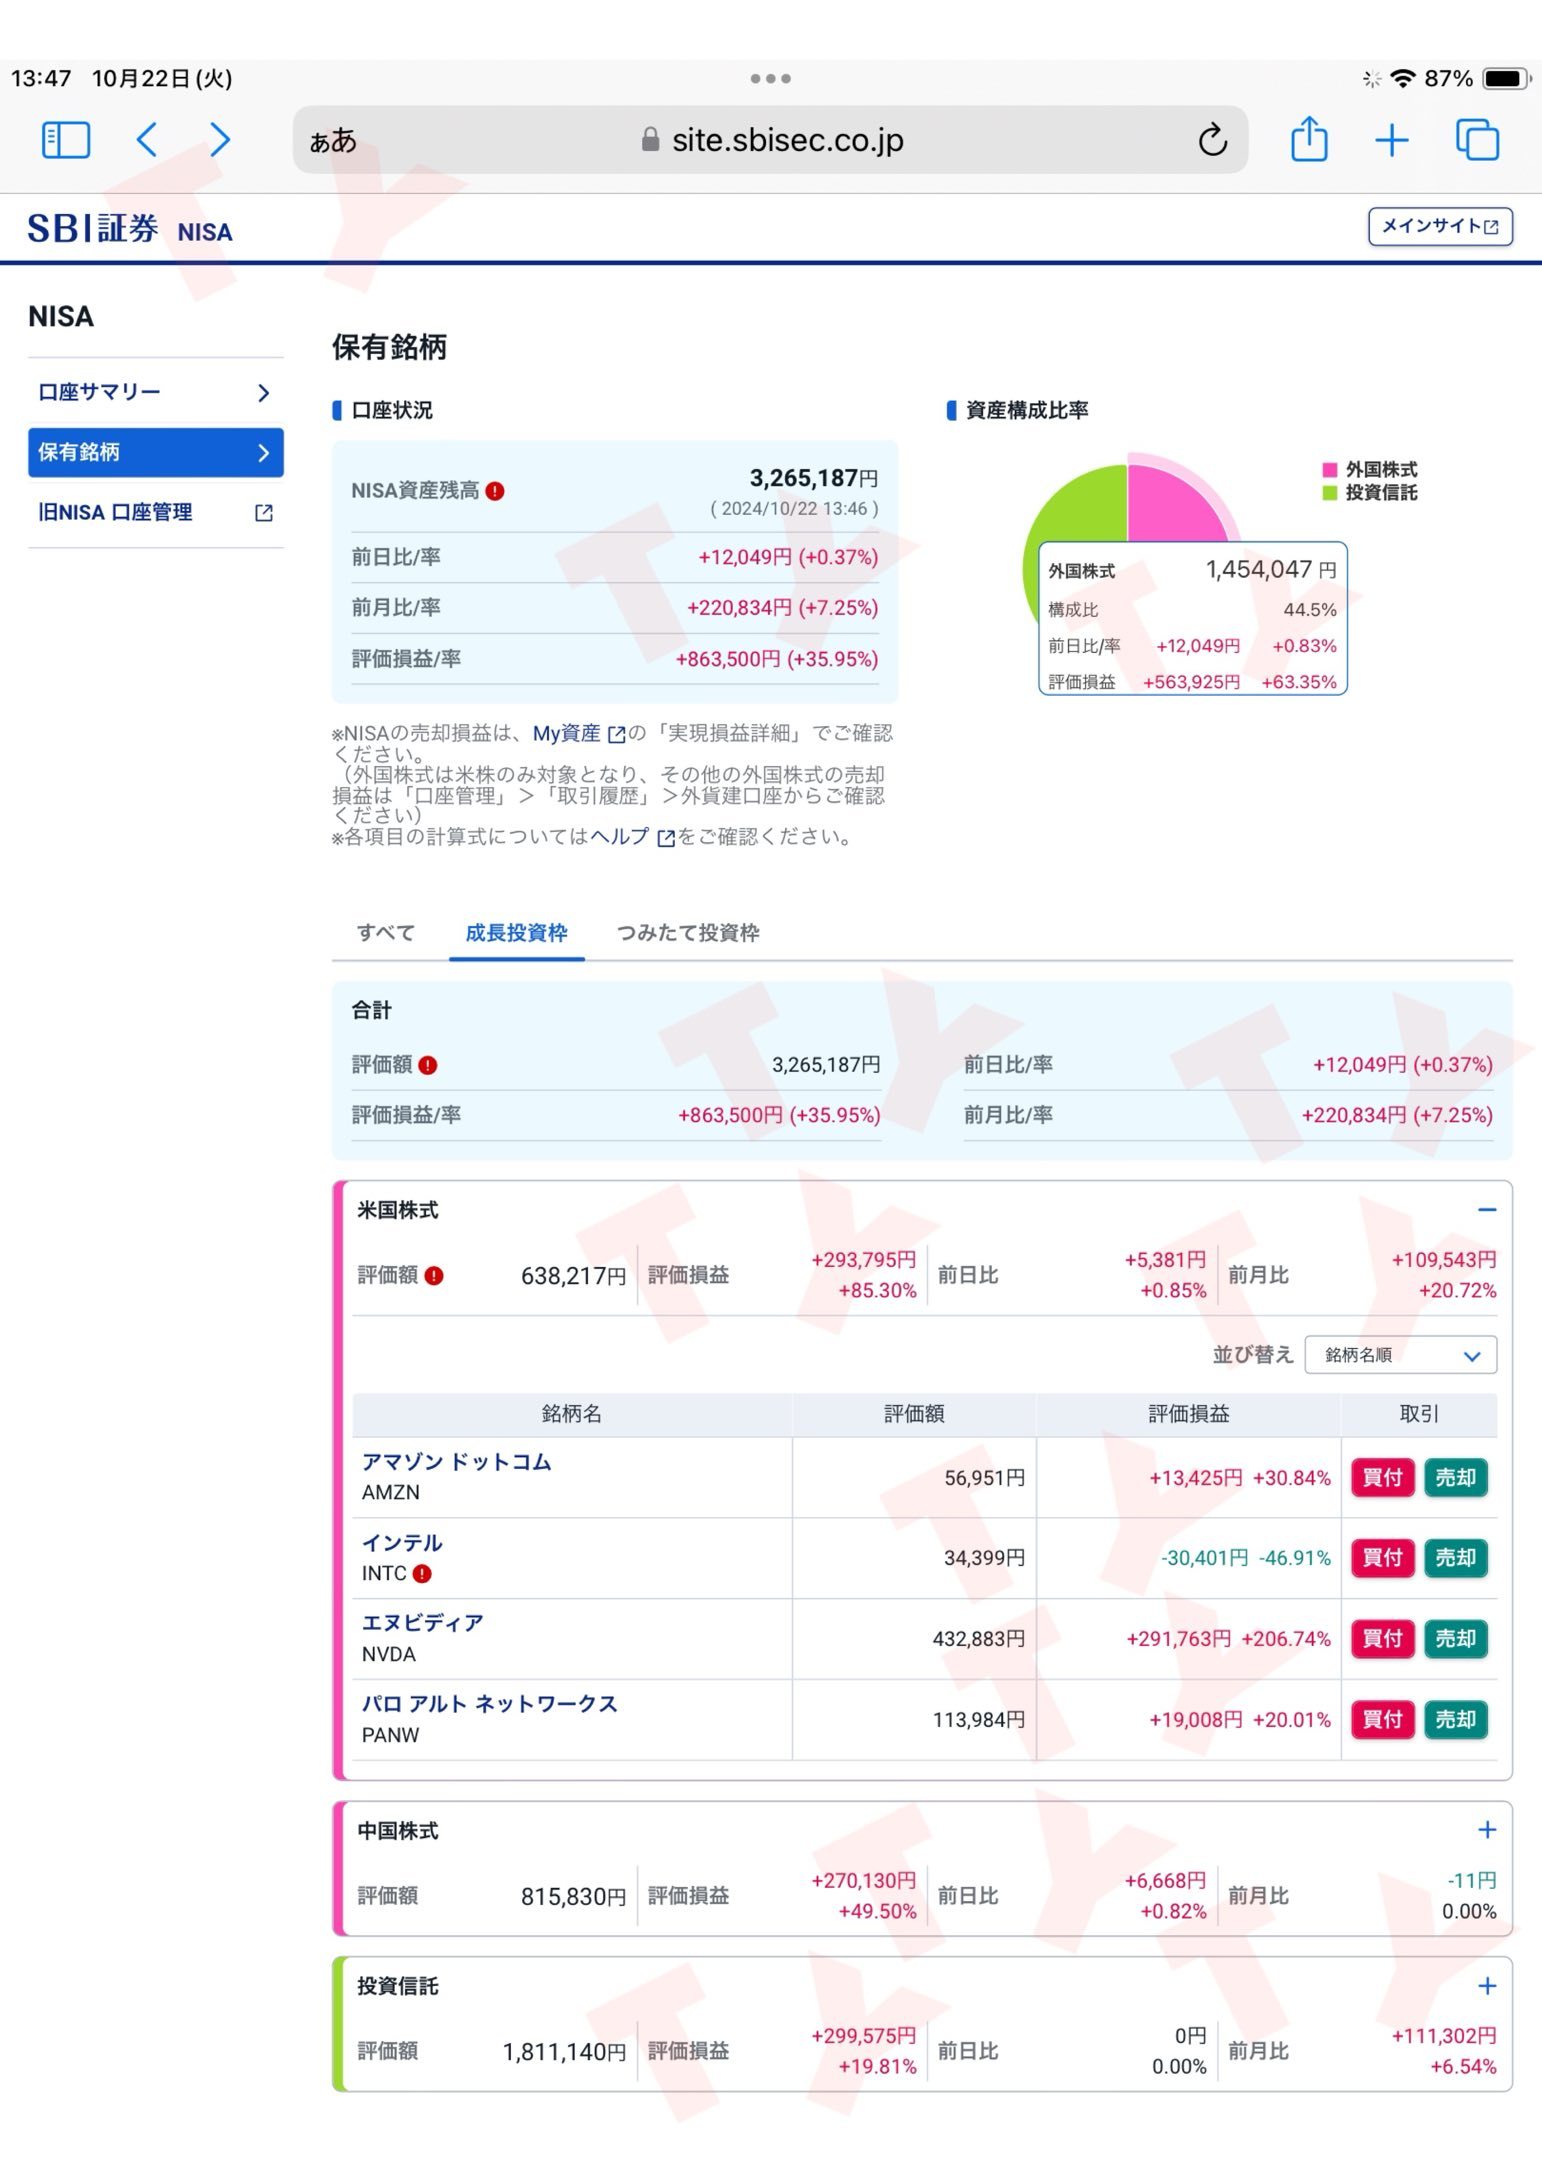Click red info icon next to NISA資産残高
This screenshot has height=2176, width=1542.
click(x=494, y=491)
